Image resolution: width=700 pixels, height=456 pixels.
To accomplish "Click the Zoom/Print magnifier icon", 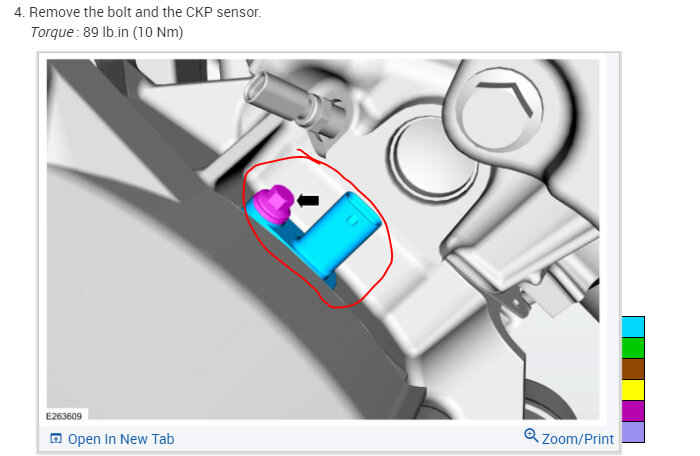I will 531,435.
